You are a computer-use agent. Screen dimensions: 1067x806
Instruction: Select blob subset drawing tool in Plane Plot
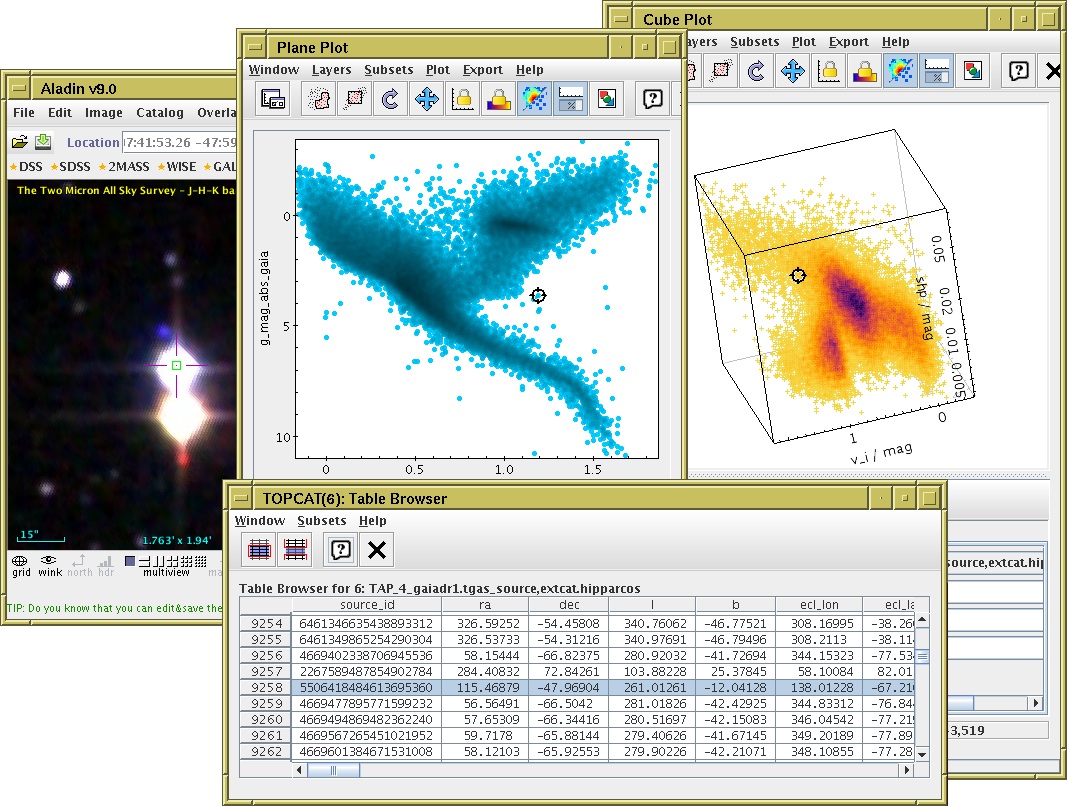tap(318, 99)
